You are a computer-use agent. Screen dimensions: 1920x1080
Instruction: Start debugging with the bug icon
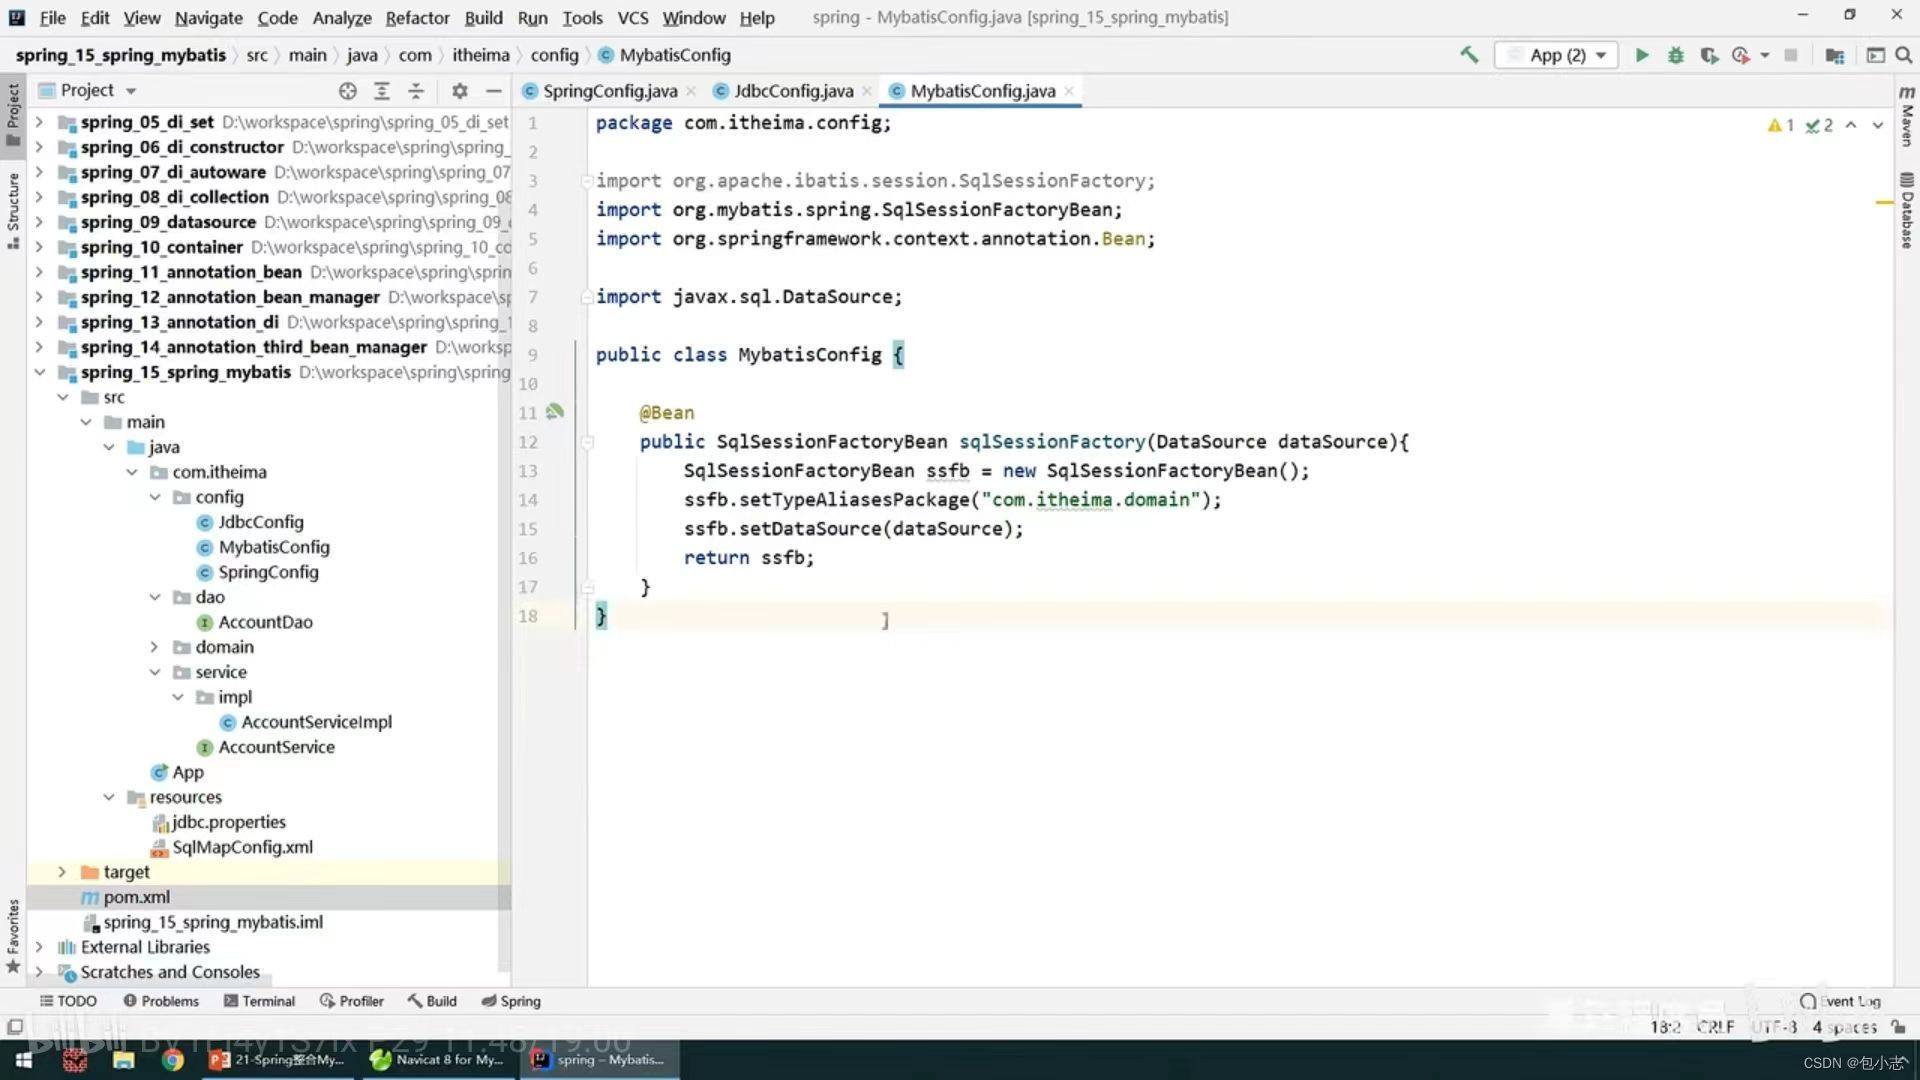tap(1675, 55)
